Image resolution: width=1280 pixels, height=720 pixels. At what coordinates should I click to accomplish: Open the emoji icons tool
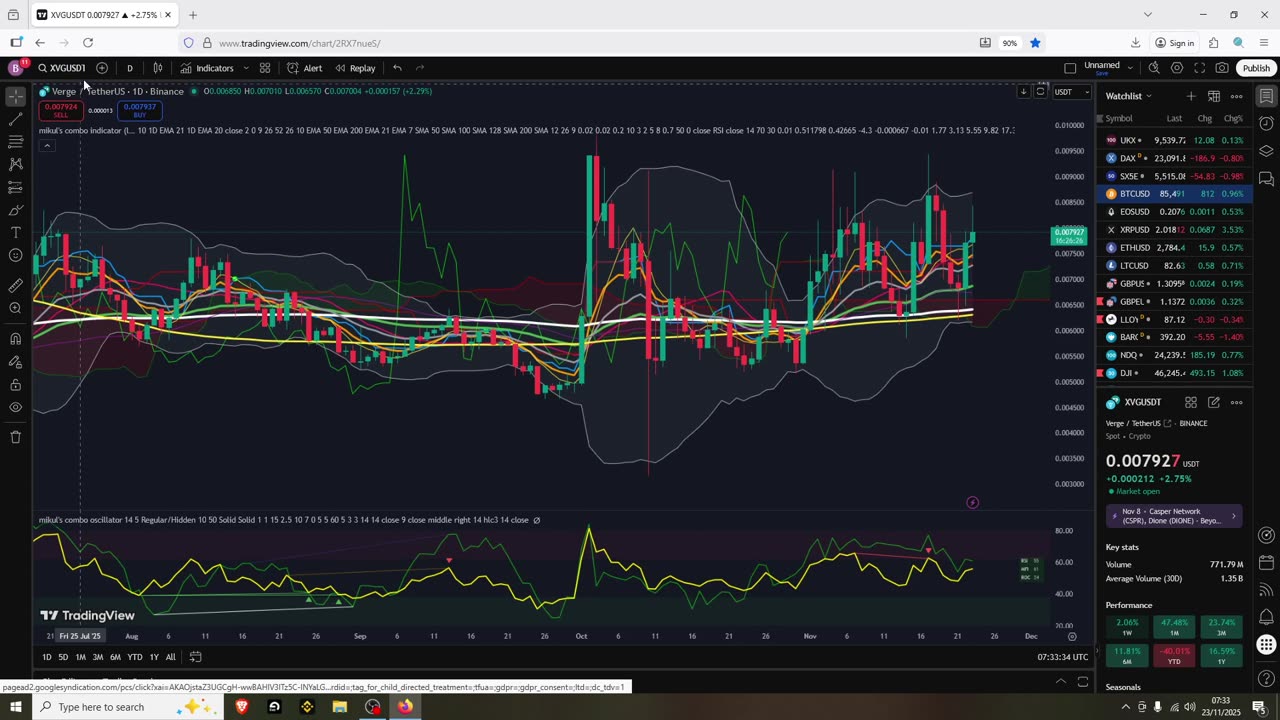pos(15,256)
